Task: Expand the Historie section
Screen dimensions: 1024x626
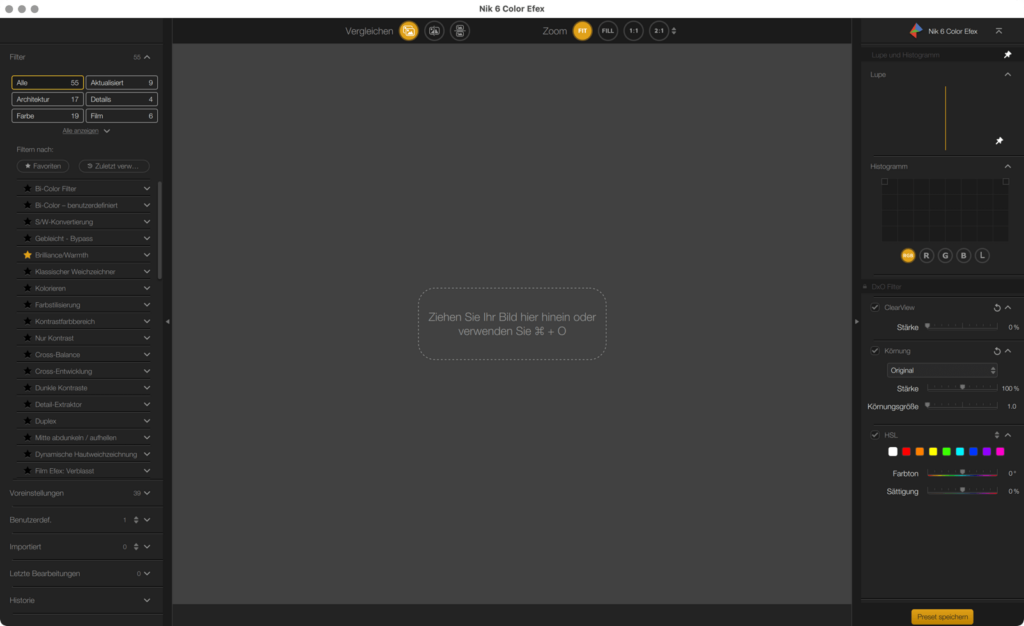Action: pyautogui.click(x=147, y=601)
